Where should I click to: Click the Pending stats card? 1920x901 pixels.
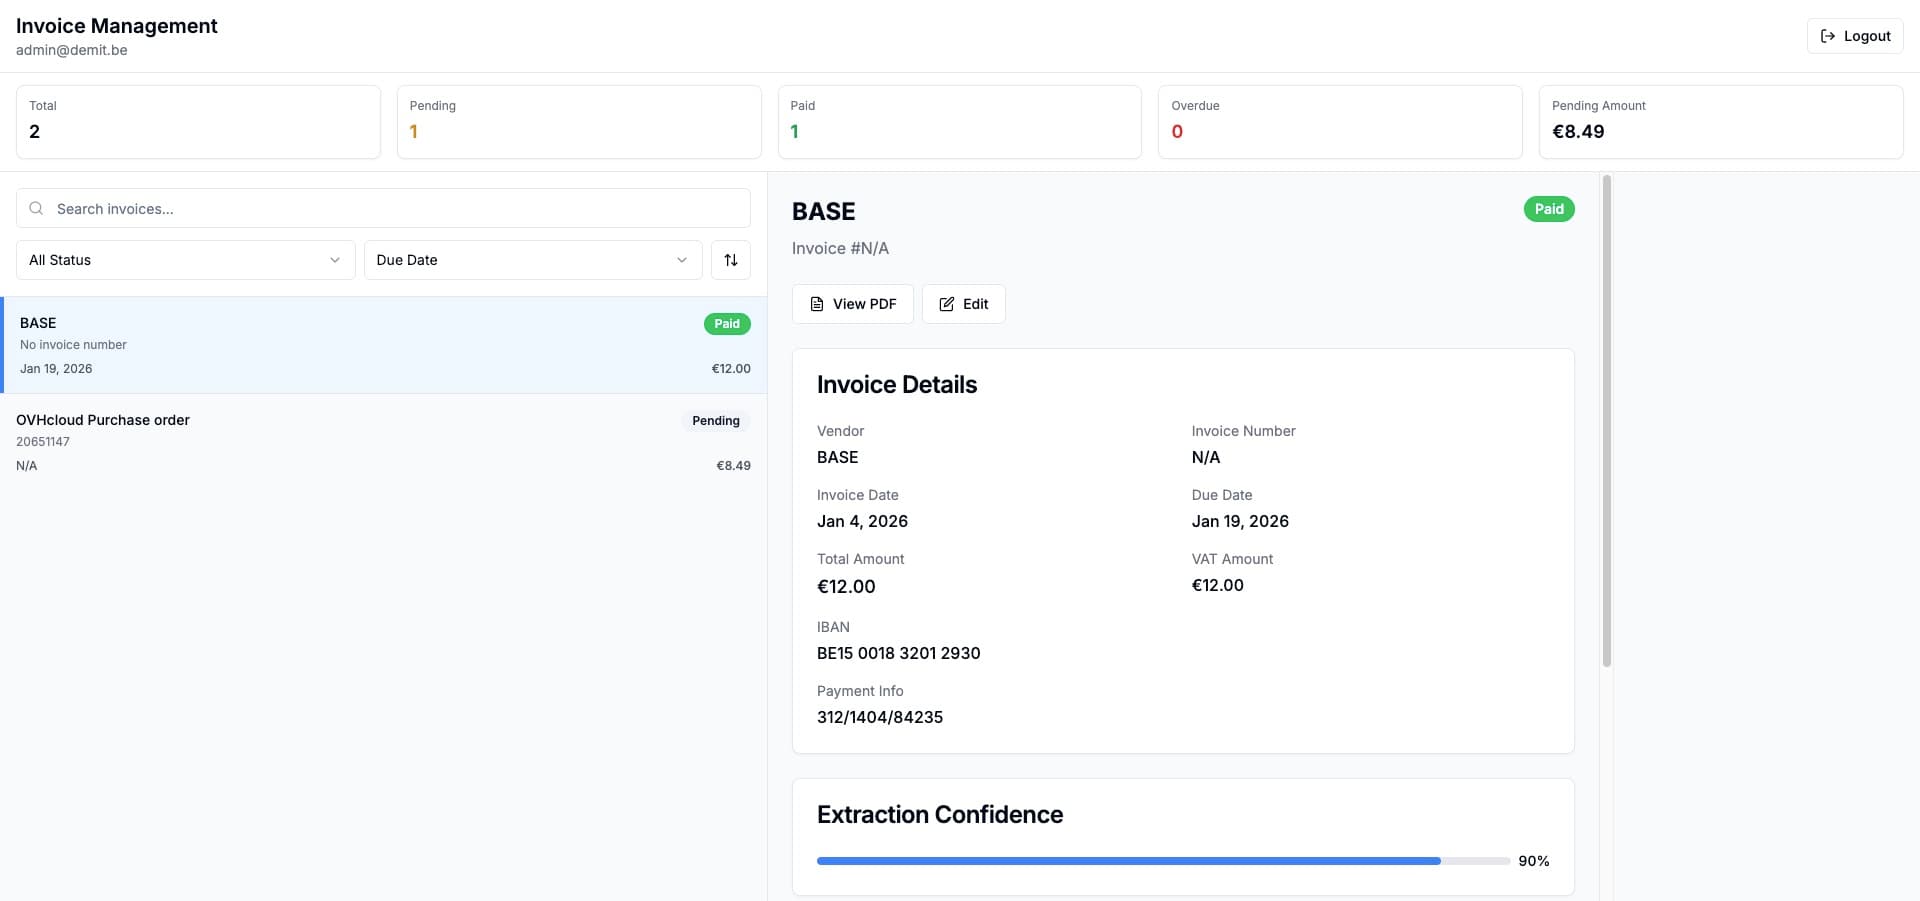pos(578,121)
